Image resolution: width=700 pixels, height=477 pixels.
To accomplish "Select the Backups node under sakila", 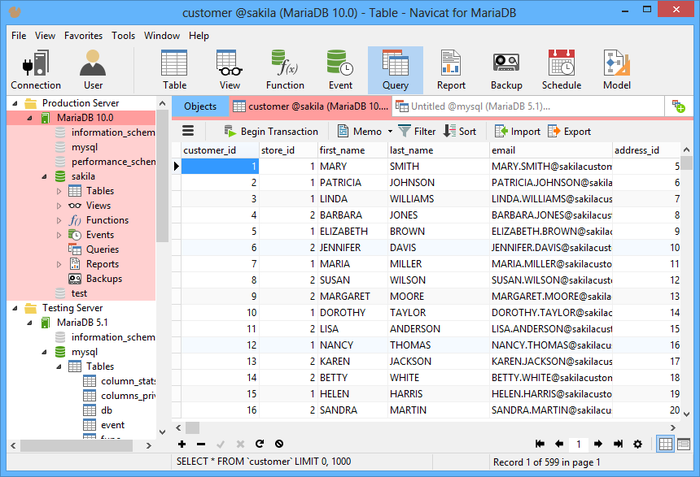I will click(104, 279).
